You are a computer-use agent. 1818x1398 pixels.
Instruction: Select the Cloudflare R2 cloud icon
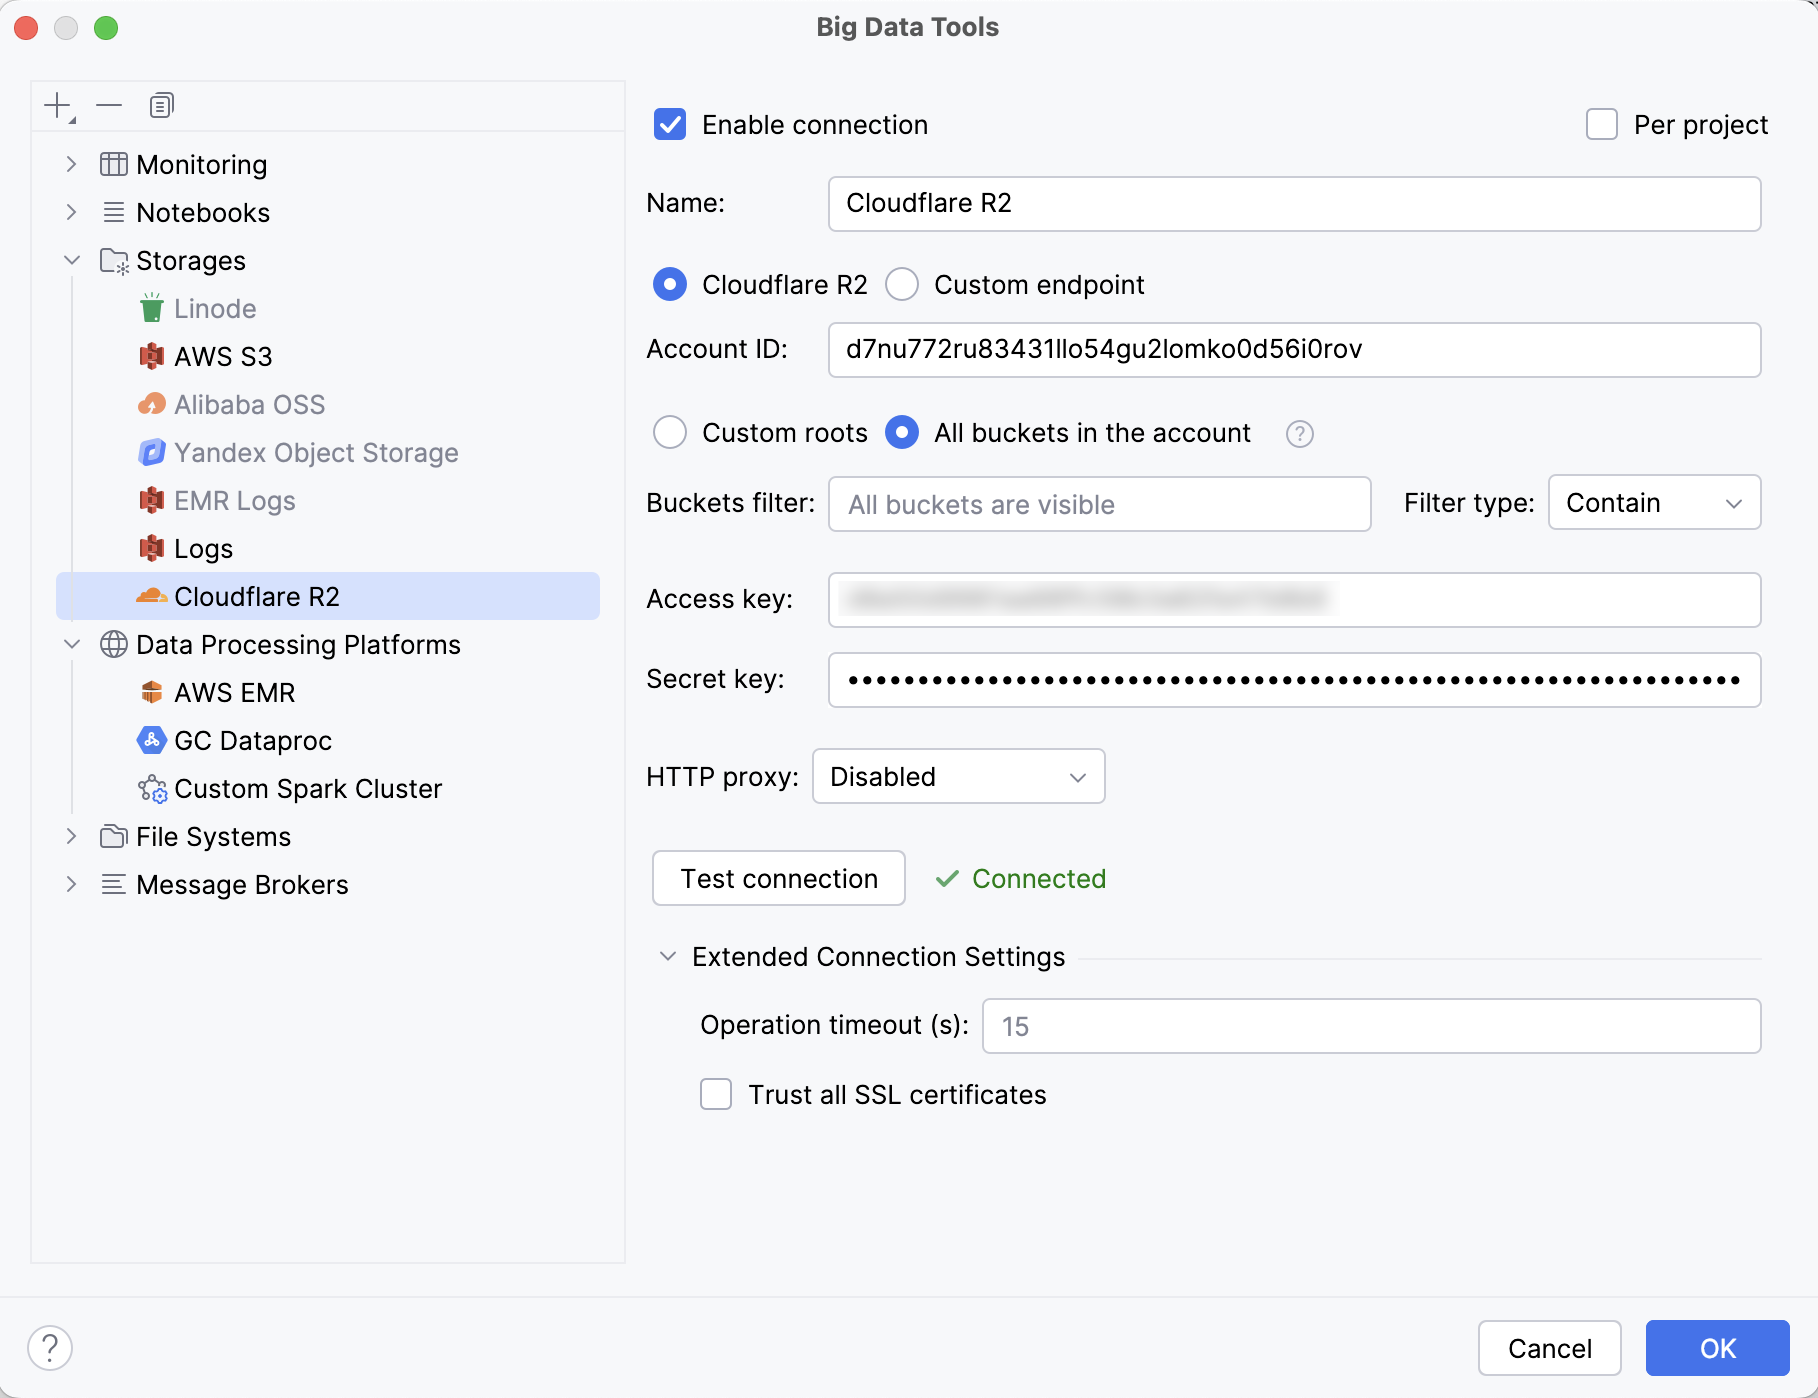click(151, 596)
